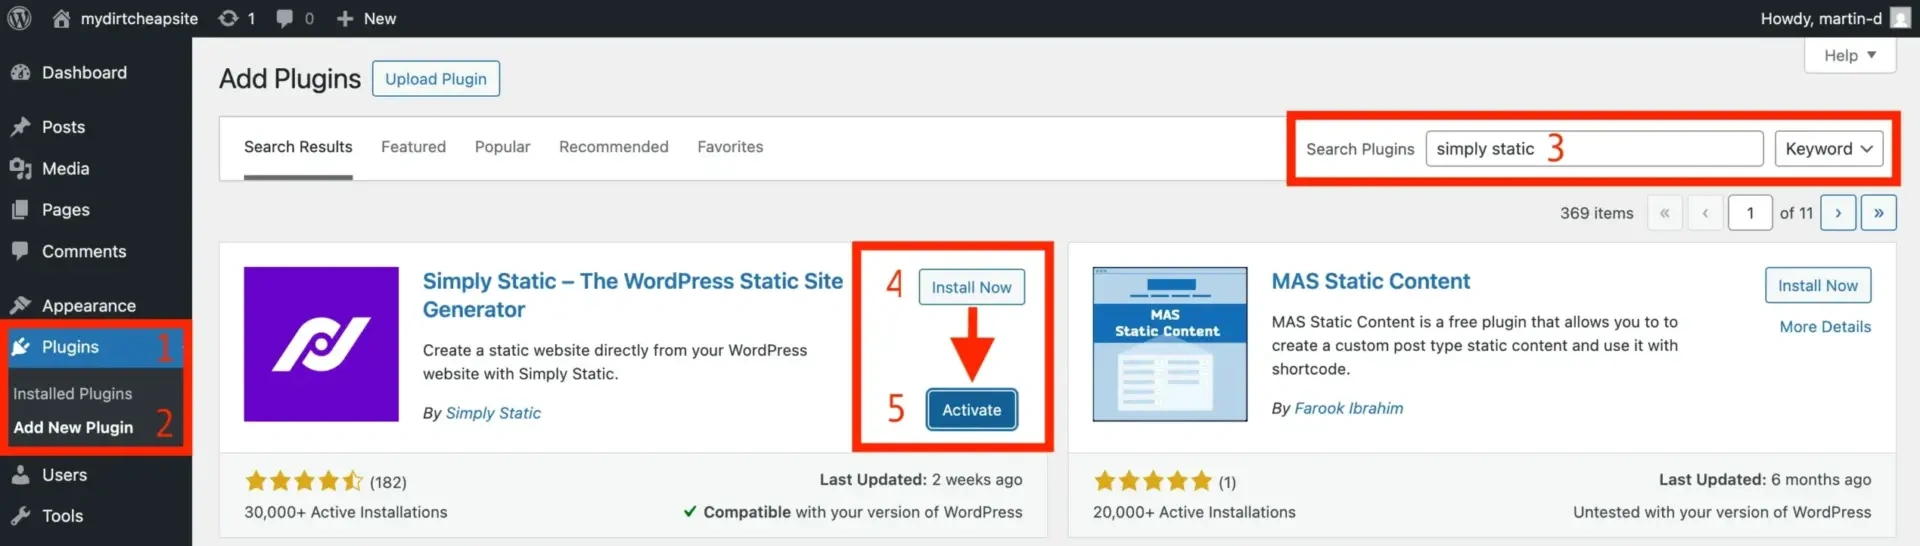This screenshot has height=546, width=1920.
Task: Focus the Search Plugins text field
Action: click(x=1594, y=149)
